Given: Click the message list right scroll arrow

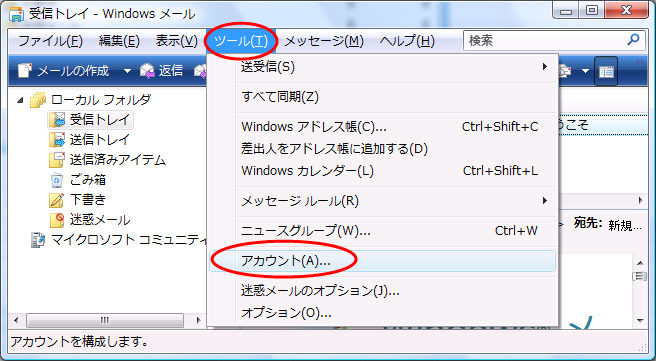Looking at the screenshot, I should 640,201.
